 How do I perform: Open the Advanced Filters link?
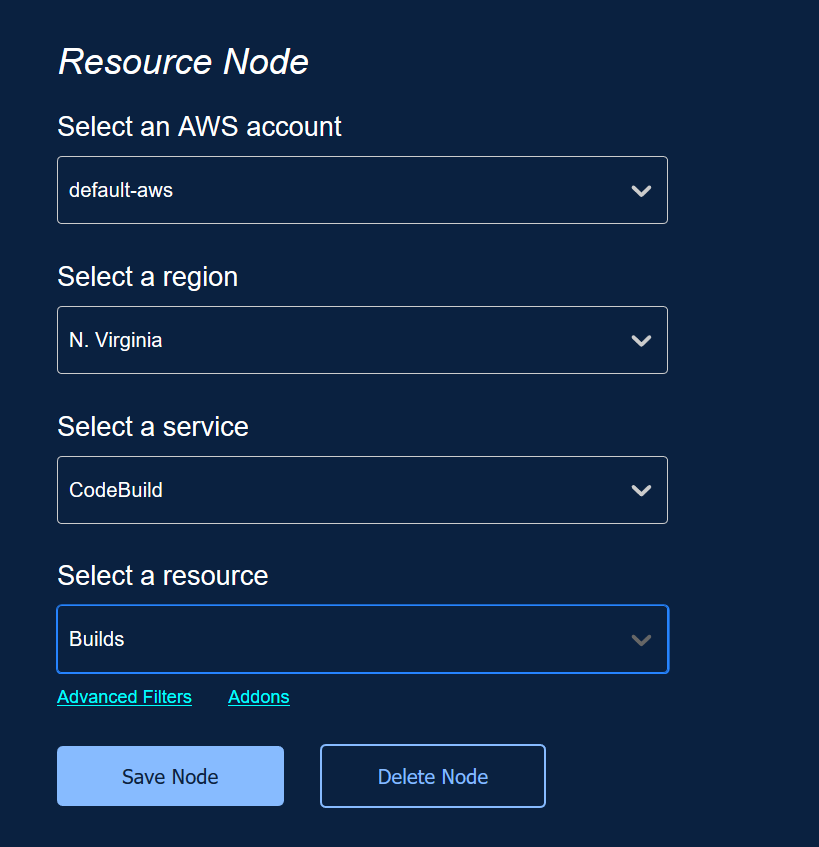click(x=124, y=697)
